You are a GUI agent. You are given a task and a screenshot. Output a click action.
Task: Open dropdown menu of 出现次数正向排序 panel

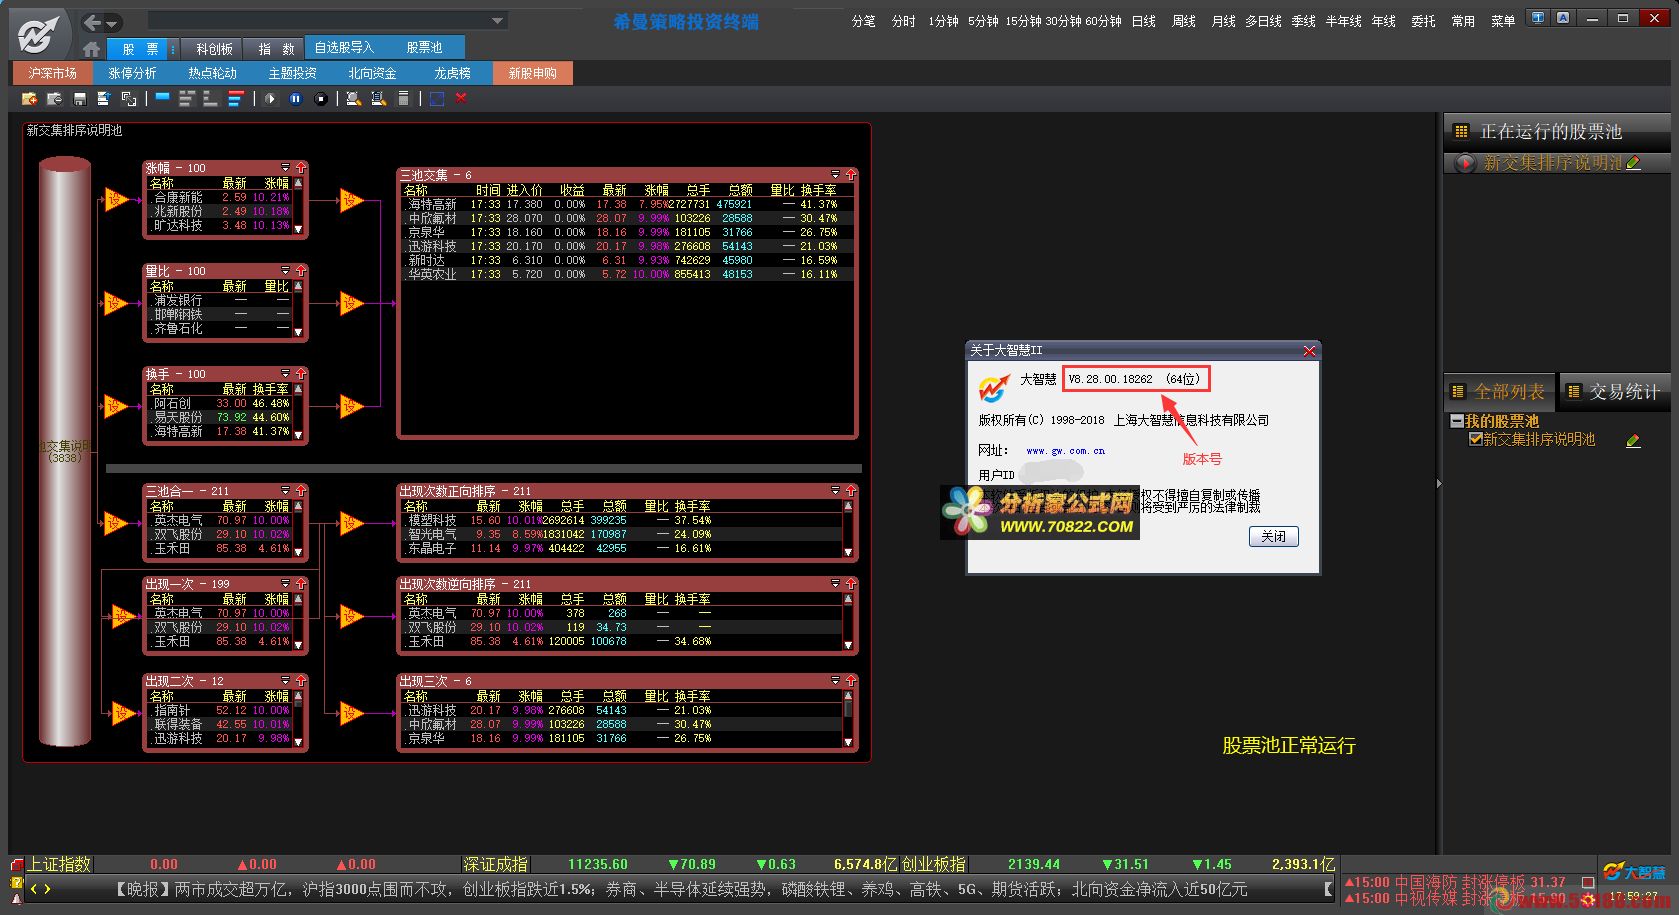point(836,490)
